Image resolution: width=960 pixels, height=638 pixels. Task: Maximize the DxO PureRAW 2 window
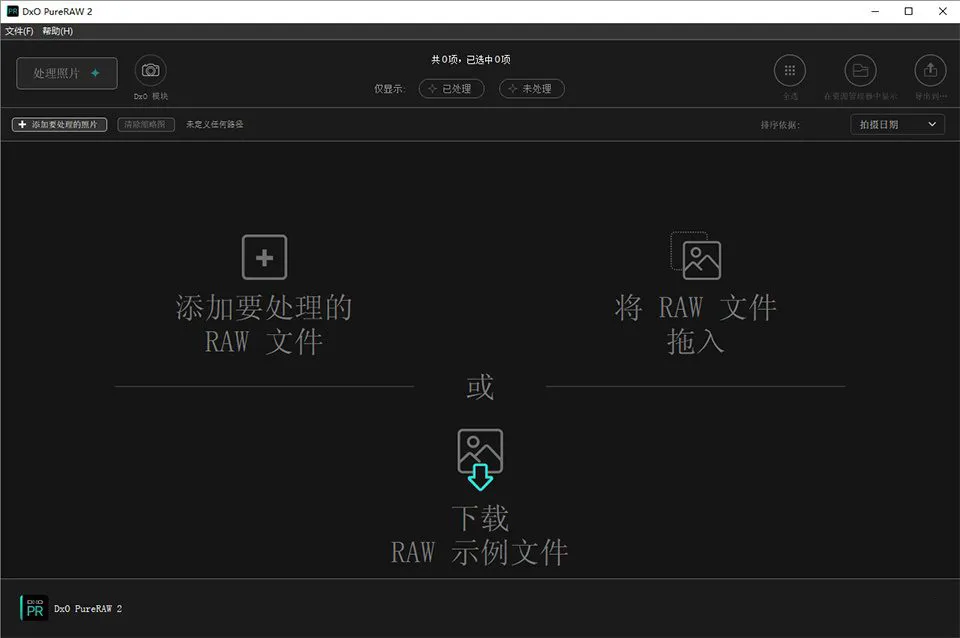tap(908, 11)
